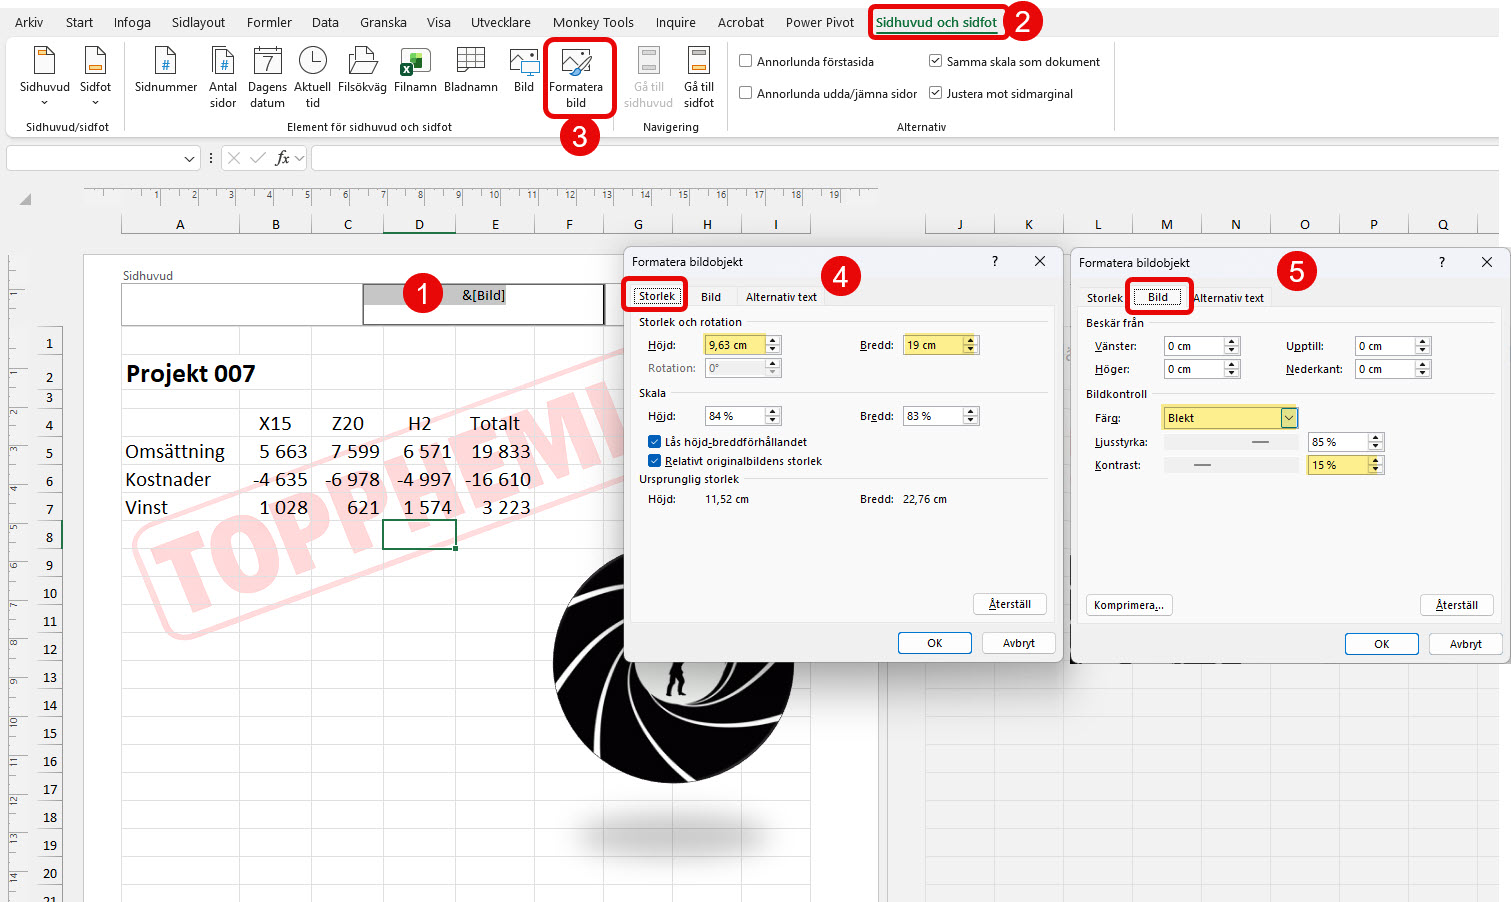Open the Sidlayout ribbon tab
This screenshot has height=902, width=1511.
click(198, 22)
